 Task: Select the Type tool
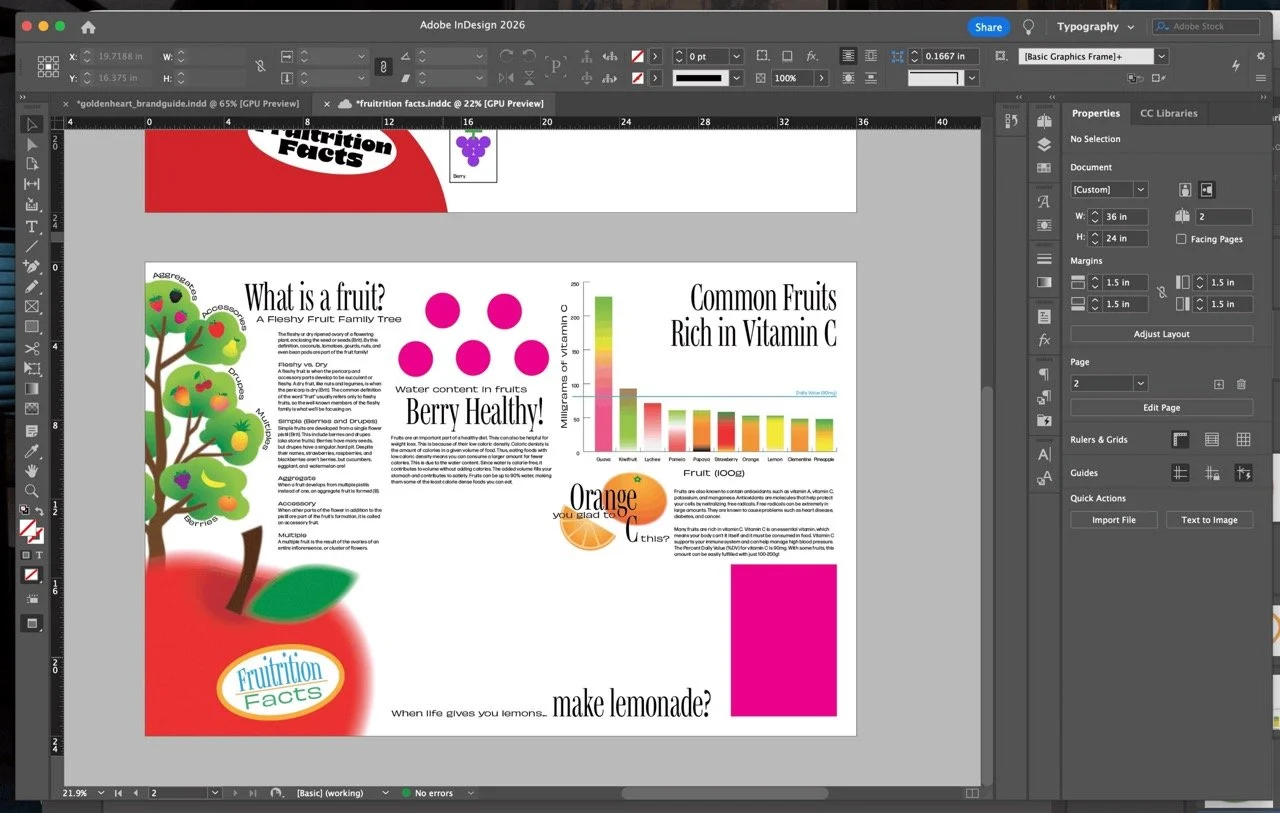[32, 226]
